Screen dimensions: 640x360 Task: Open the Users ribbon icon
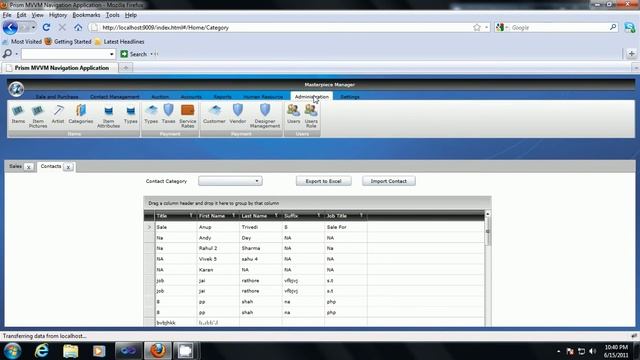point(293,114)
